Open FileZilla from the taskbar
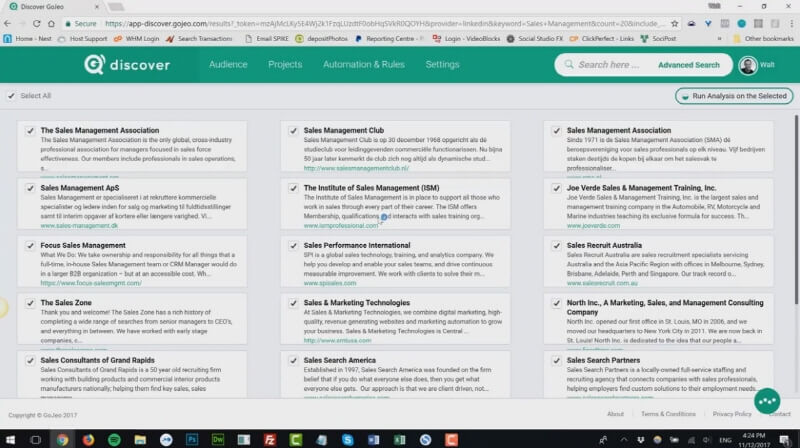Image resolution: width=800 pixels, height=448 pixels. coord(270,439)
